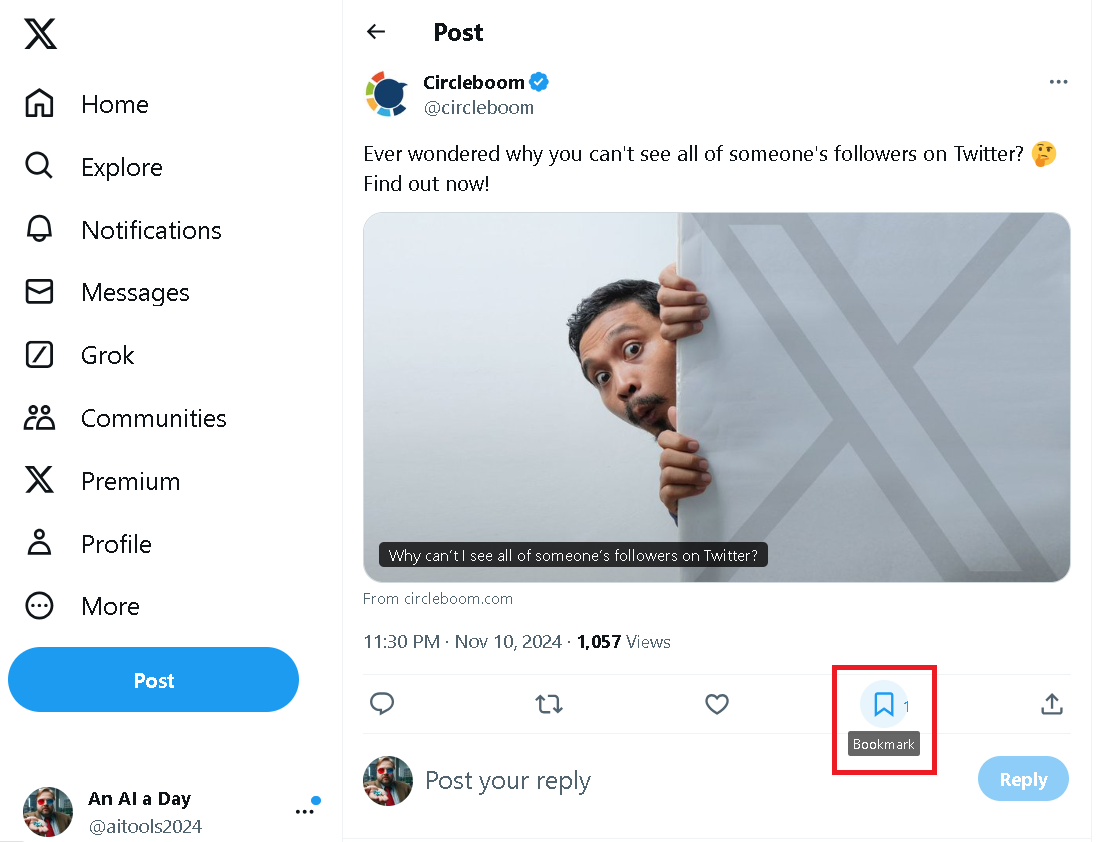Like the Circleboom post

pyautogui.click(x=717, y=705)
